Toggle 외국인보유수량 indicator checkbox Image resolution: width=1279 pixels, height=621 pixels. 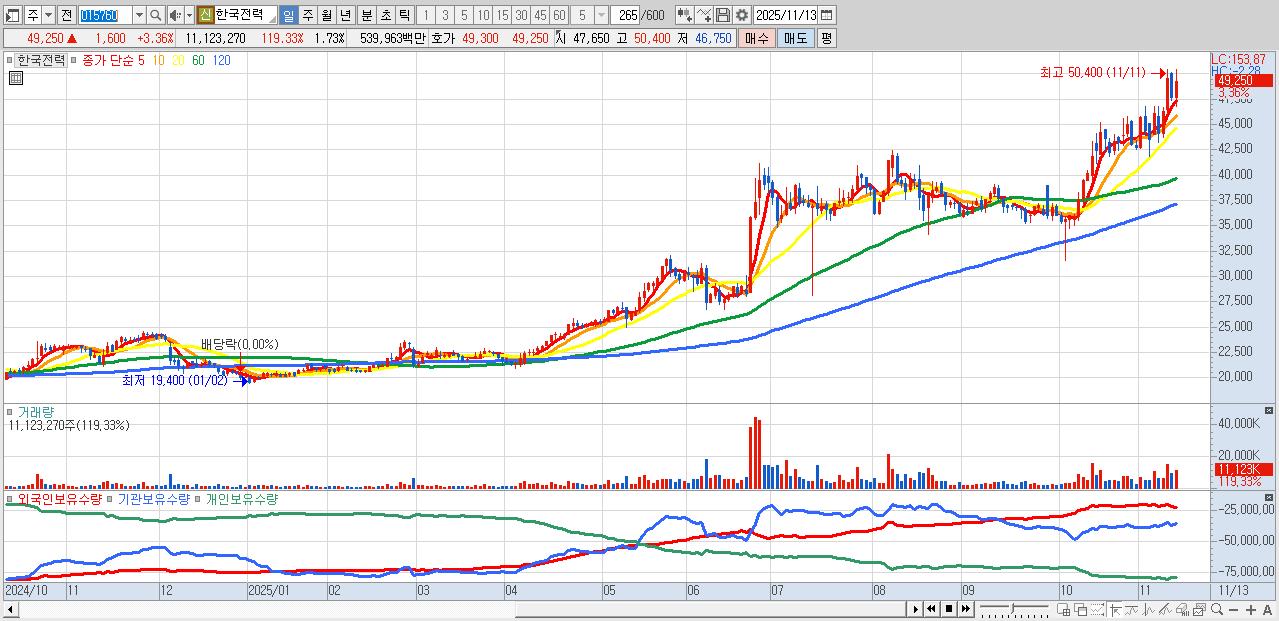pyautogui.click(x=11, y=498)
